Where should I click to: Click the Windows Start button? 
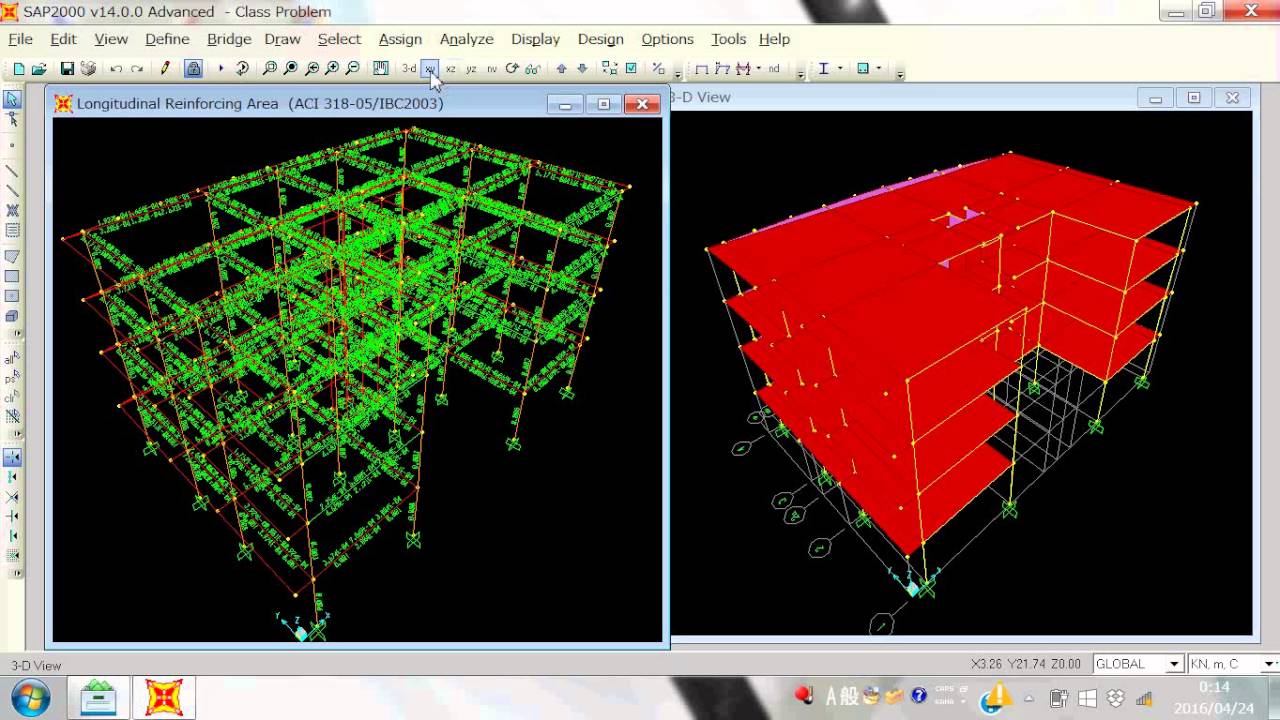pos(29,697)
